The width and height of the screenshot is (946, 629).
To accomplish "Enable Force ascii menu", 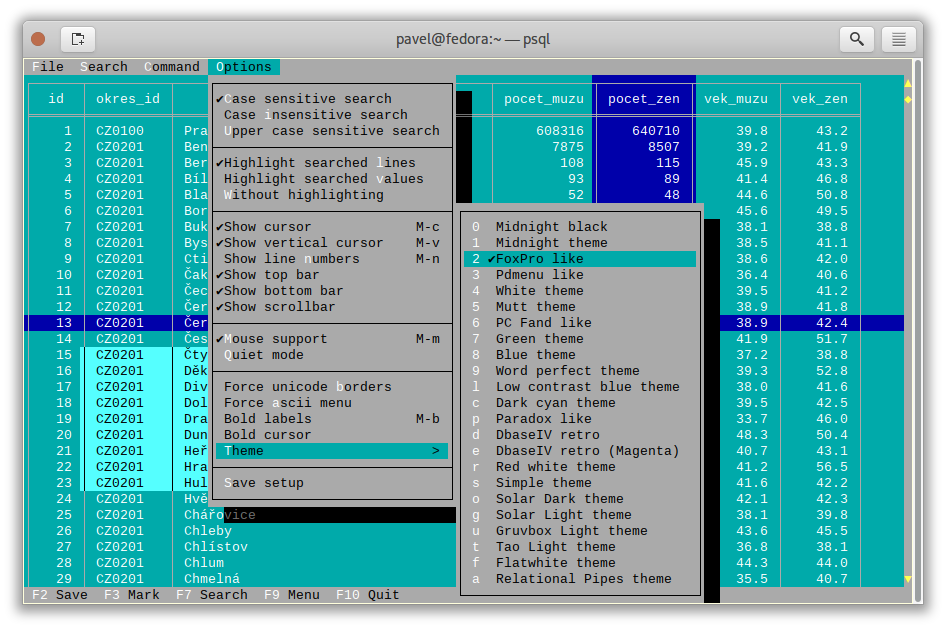I will [x=332, y=402].
